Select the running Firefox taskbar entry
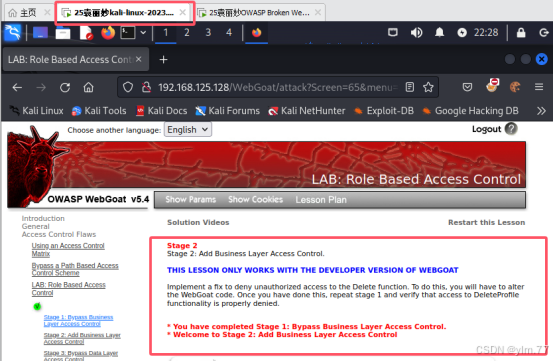 pyautogui.click(x=256, y=33)
